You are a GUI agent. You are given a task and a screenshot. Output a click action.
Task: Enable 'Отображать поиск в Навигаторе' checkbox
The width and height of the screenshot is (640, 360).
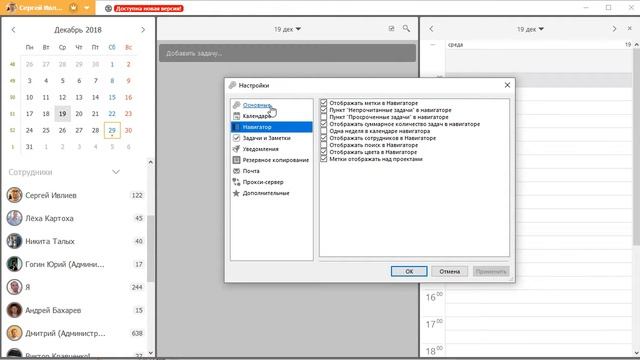324,145
